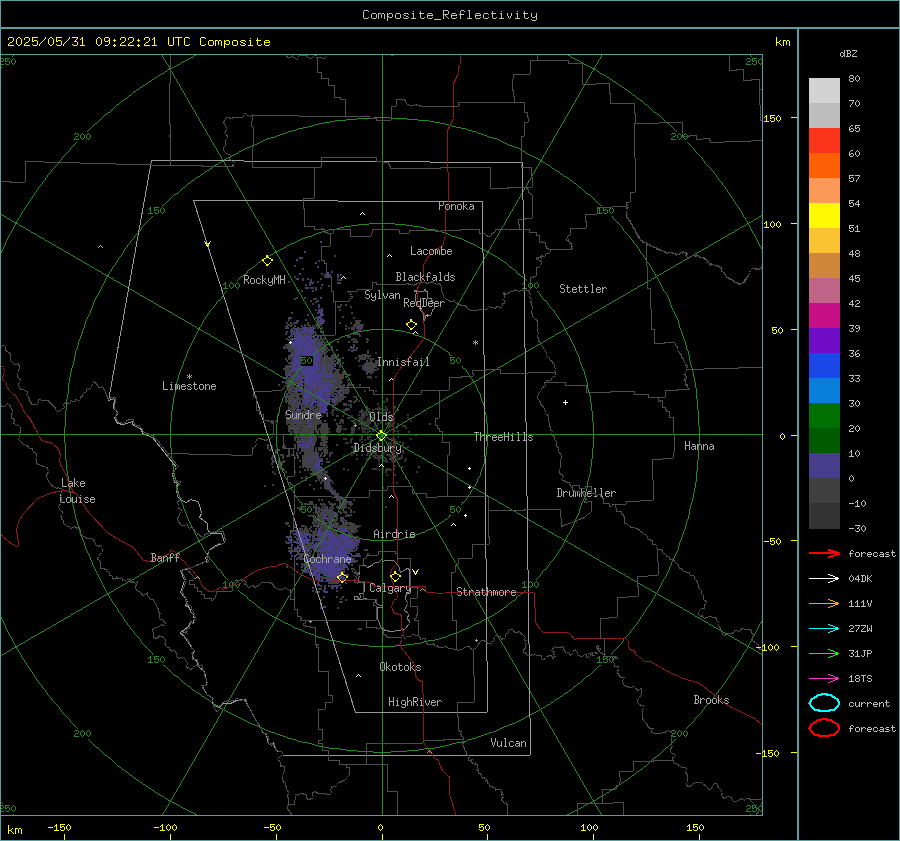
Task: Click the yellow diamond marker below RedDeer
Action: tap(411, 325)
